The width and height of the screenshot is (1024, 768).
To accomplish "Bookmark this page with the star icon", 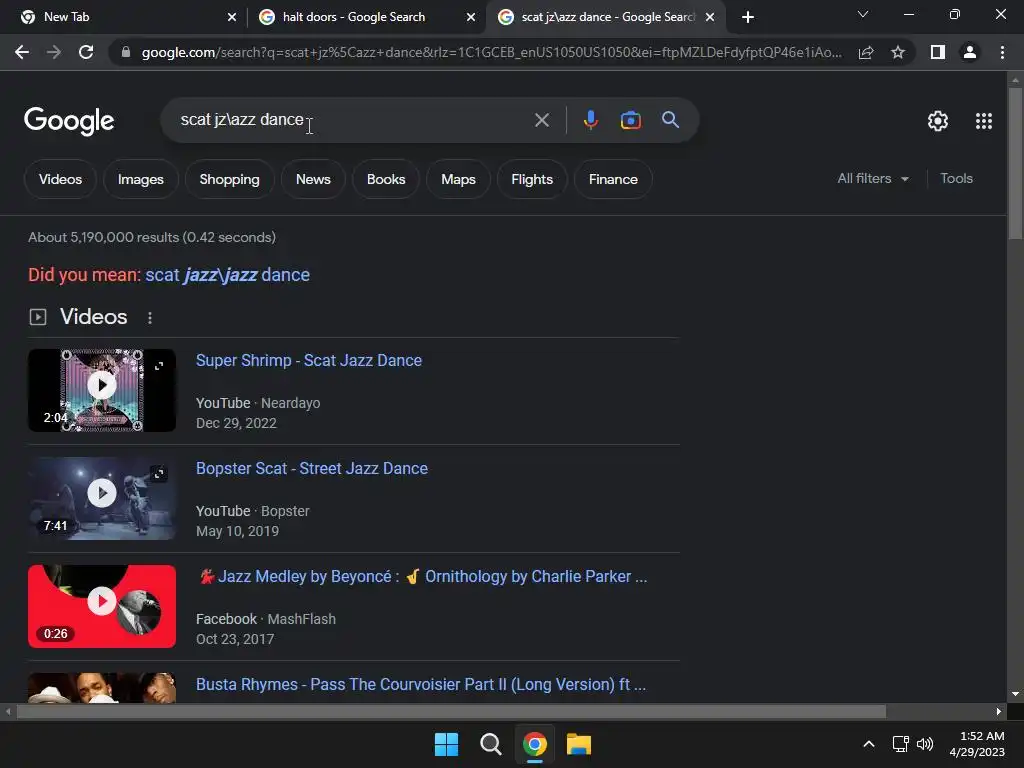I will pos(898,52).
